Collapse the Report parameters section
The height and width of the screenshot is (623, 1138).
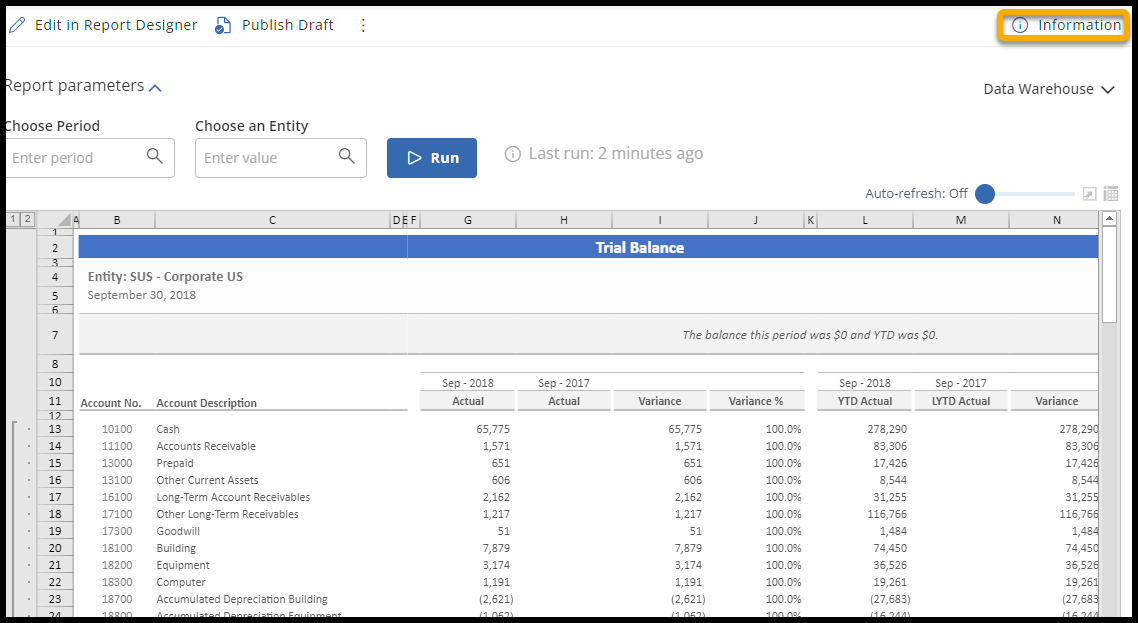pyautogui.click(x=155, y=88)
